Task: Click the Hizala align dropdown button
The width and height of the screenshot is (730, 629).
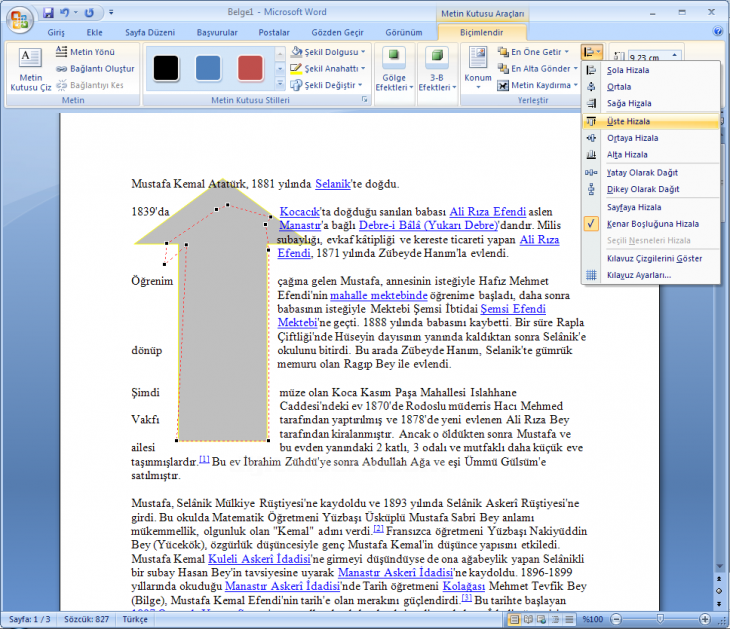Action: 592,52
